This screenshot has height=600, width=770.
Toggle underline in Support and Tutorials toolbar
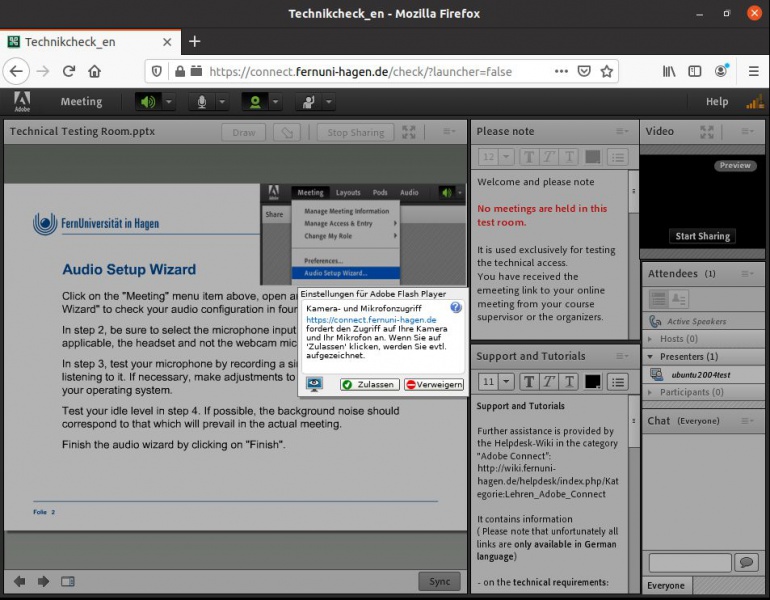(569, 382)
